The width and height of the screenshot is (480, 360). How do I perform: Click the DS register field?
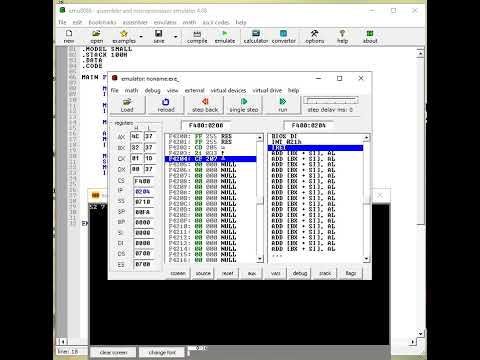click(x=144, y=253)
